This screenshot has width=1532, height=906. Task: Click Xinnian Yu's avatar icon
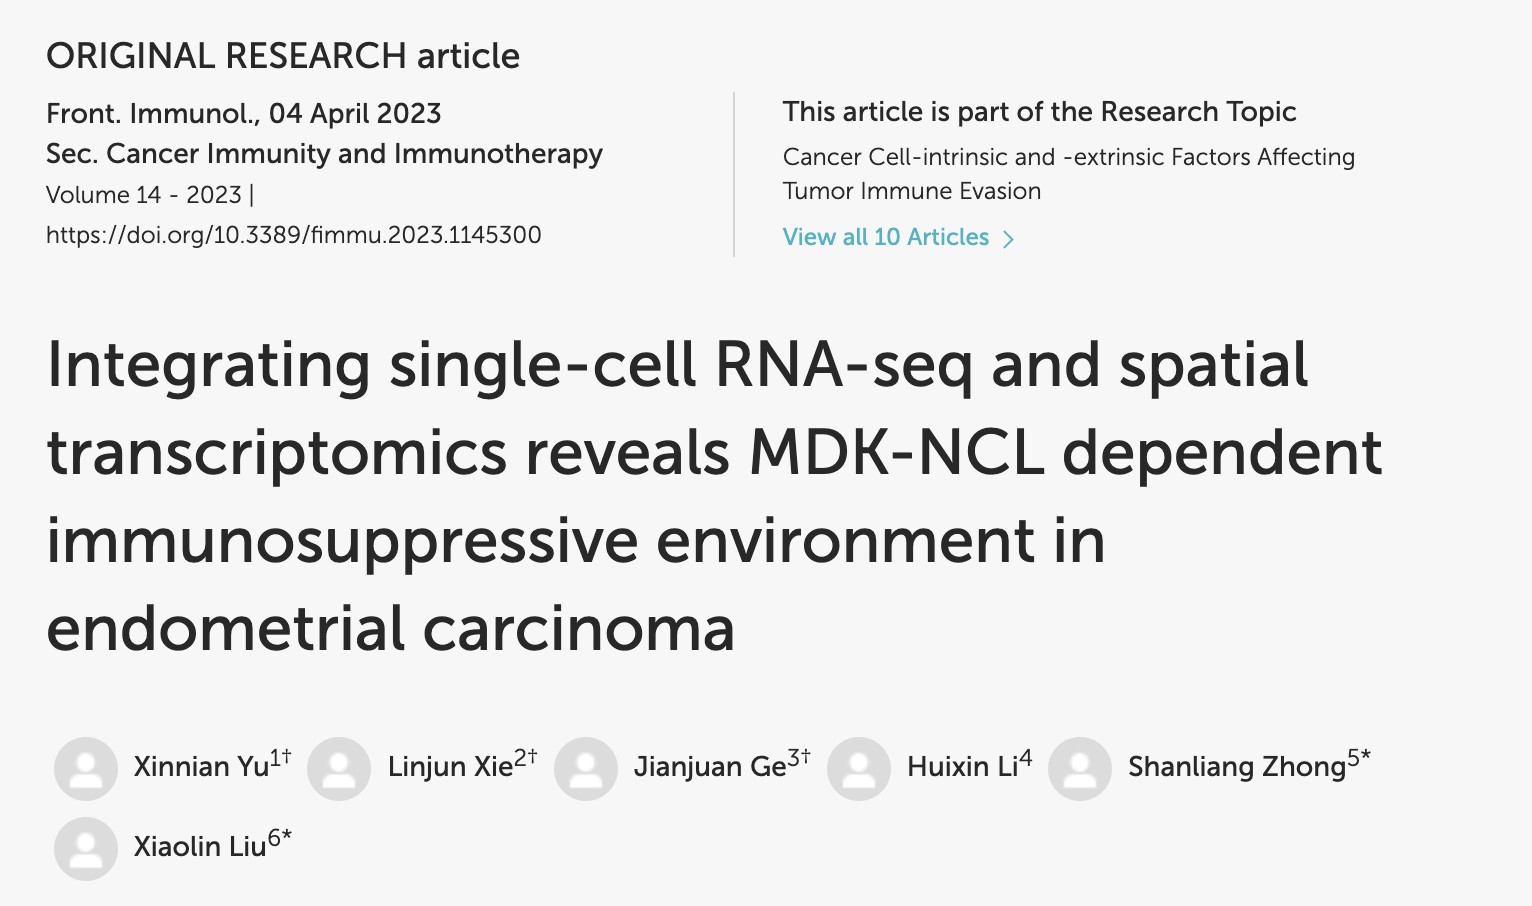pyautogui.click(x=86, y=769)
